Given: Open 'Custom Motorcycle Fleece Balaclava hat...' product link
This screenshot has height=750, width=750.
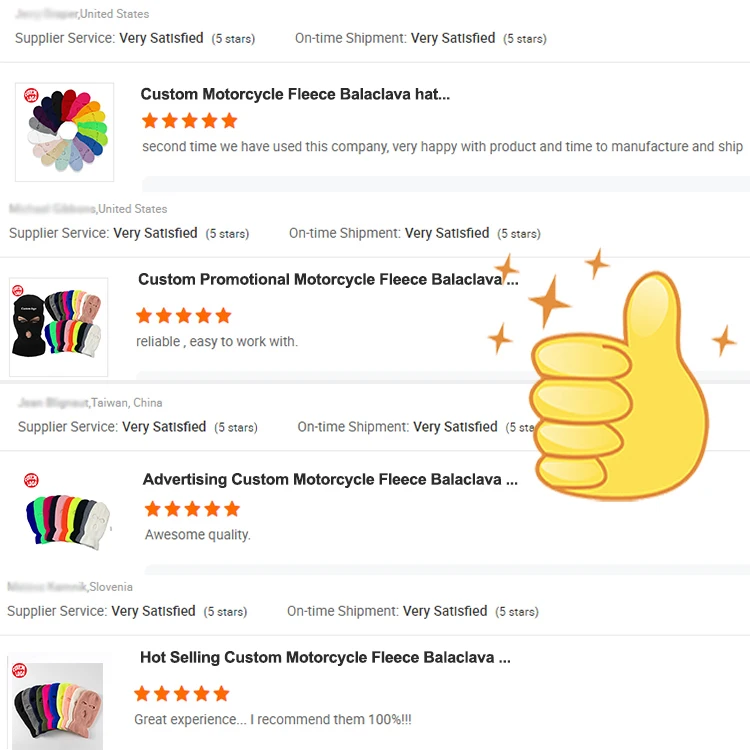Looking at the screenshot, I should (295, 94).
